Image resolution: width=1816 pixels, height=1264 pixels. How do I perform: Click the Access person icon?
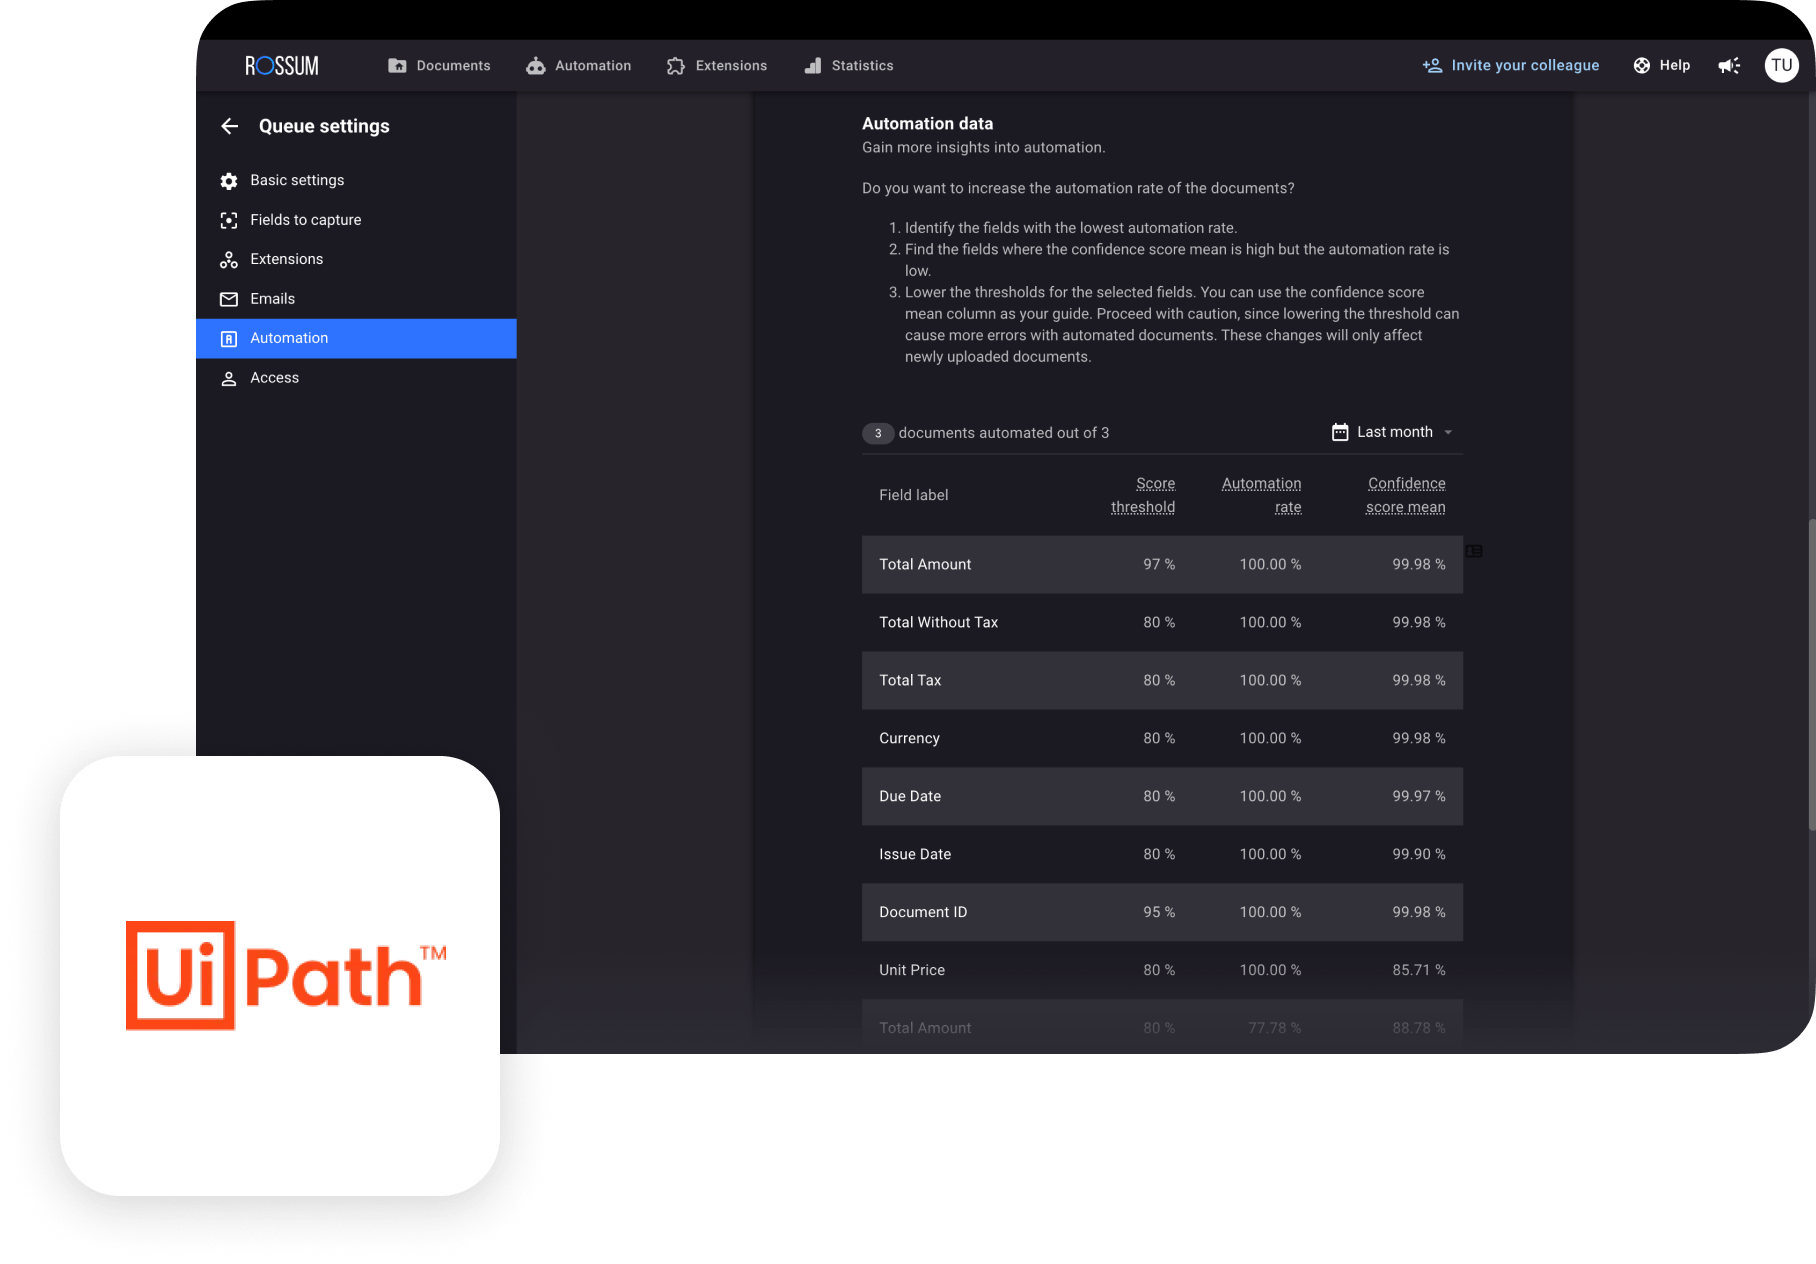pos(229,378)
